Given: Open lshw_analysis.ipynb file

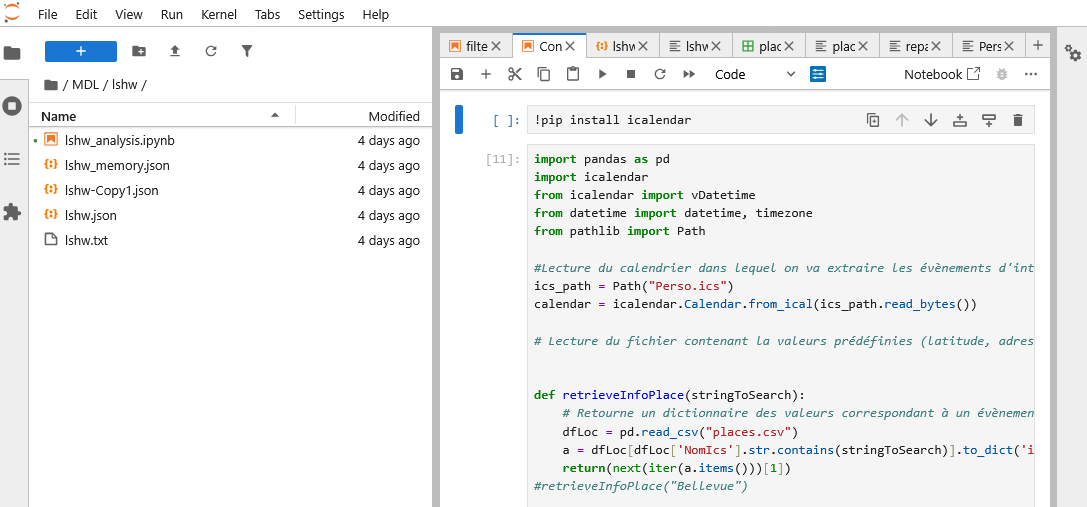Looking at the screenshot, I should coord(119,141).
